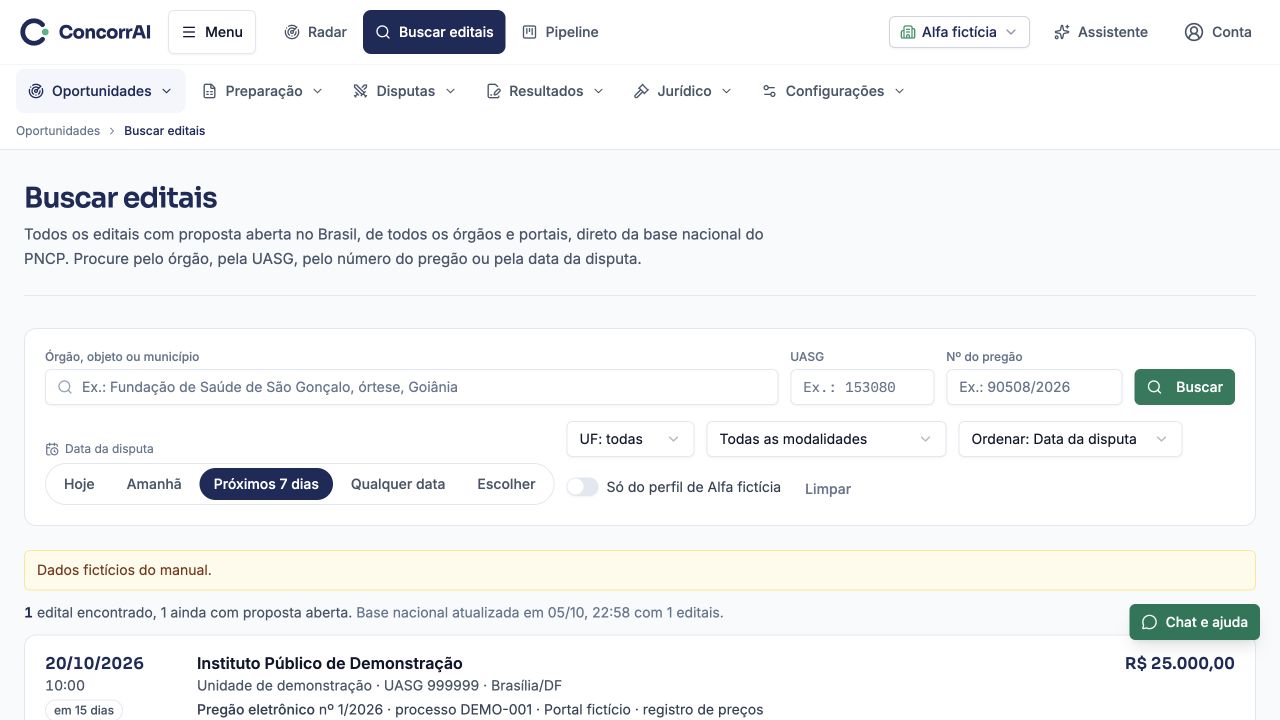
Task: Open the Instituto Público de Demonstração result
Action: (330, 663)
